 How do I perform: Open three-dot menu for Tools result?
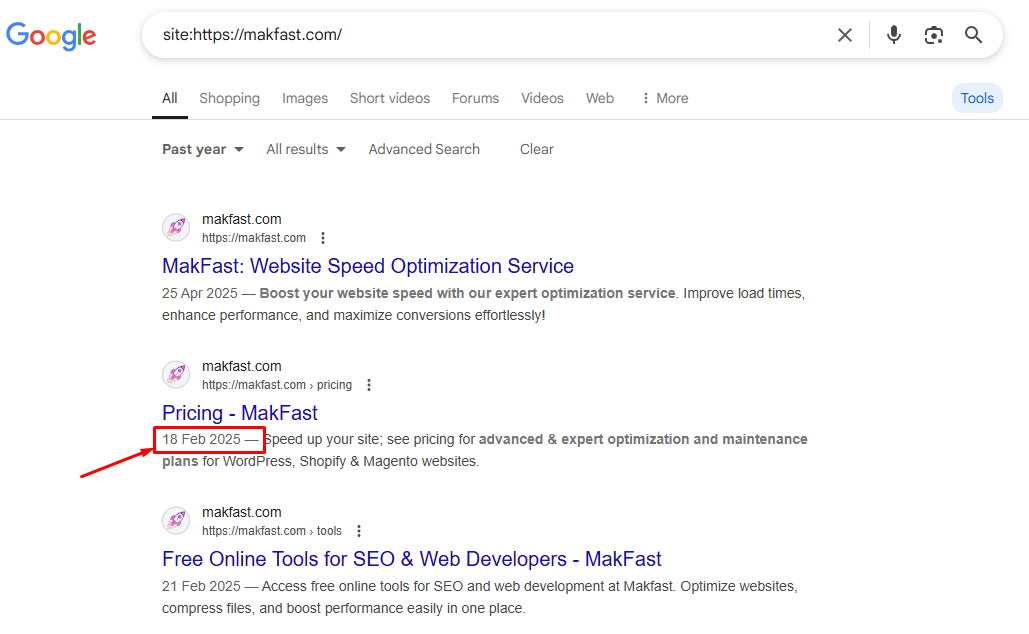[x=359, y=531]
